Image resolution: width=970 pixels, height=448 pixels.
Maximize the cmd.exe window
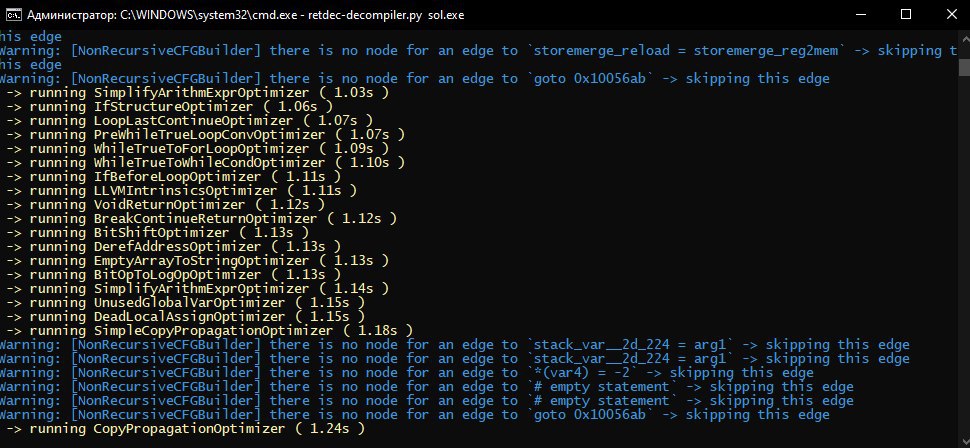pos(906,15)
